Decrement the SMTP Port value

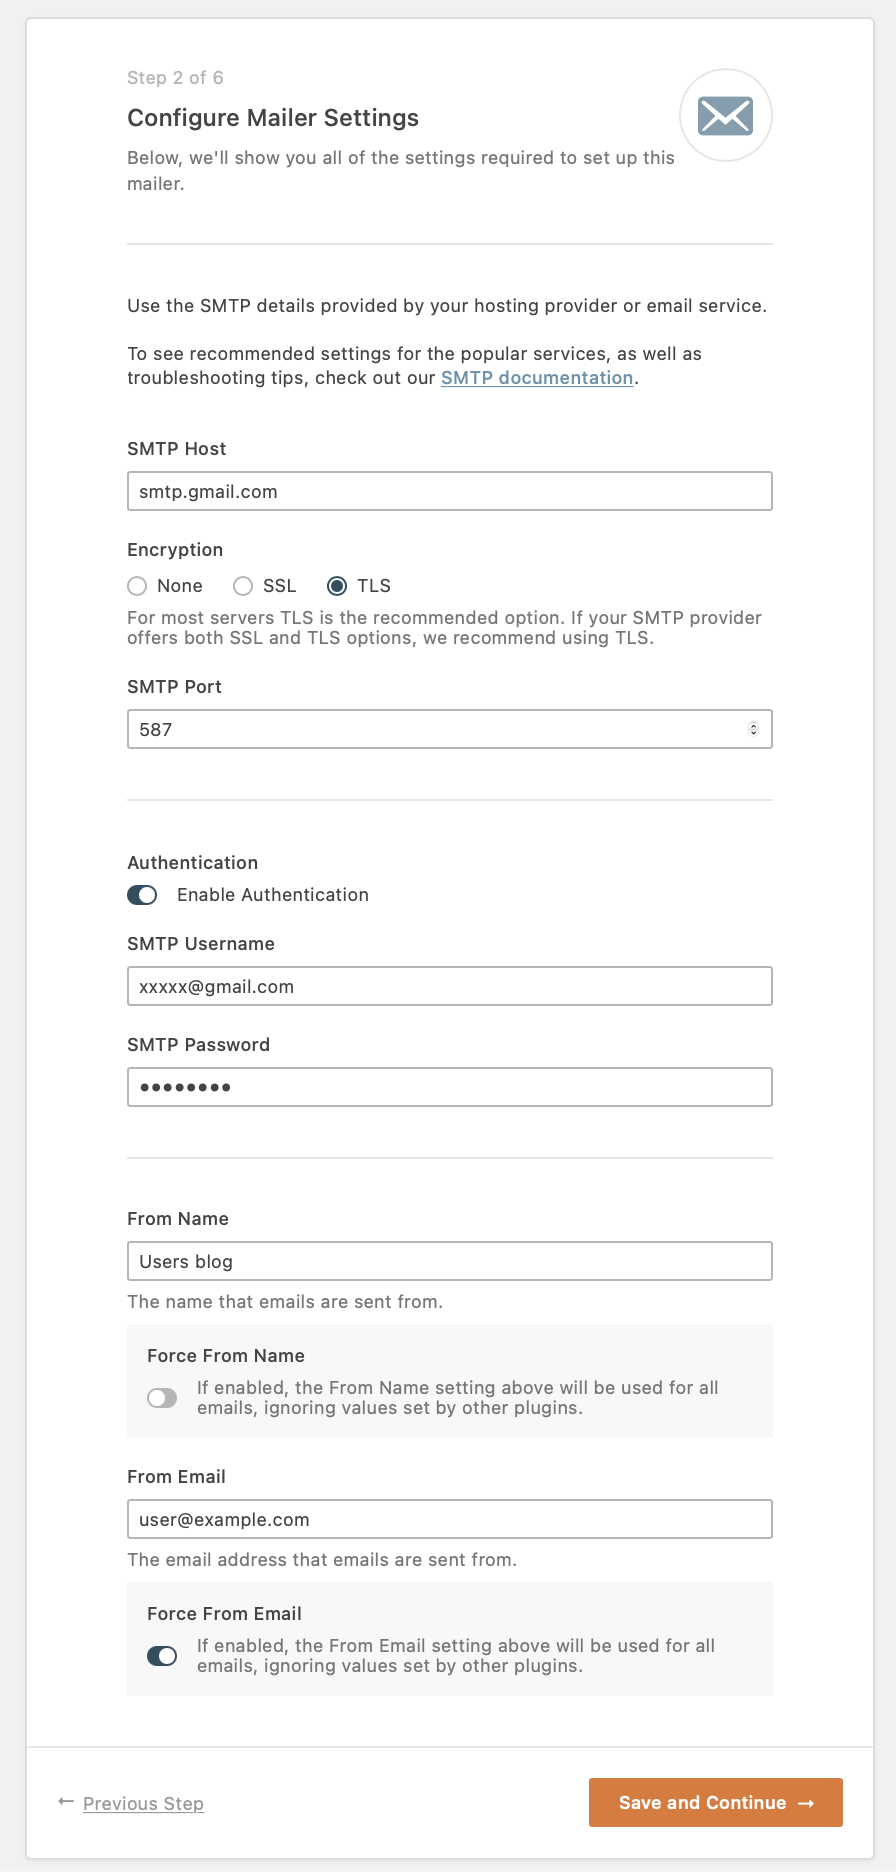click(755, 733)
